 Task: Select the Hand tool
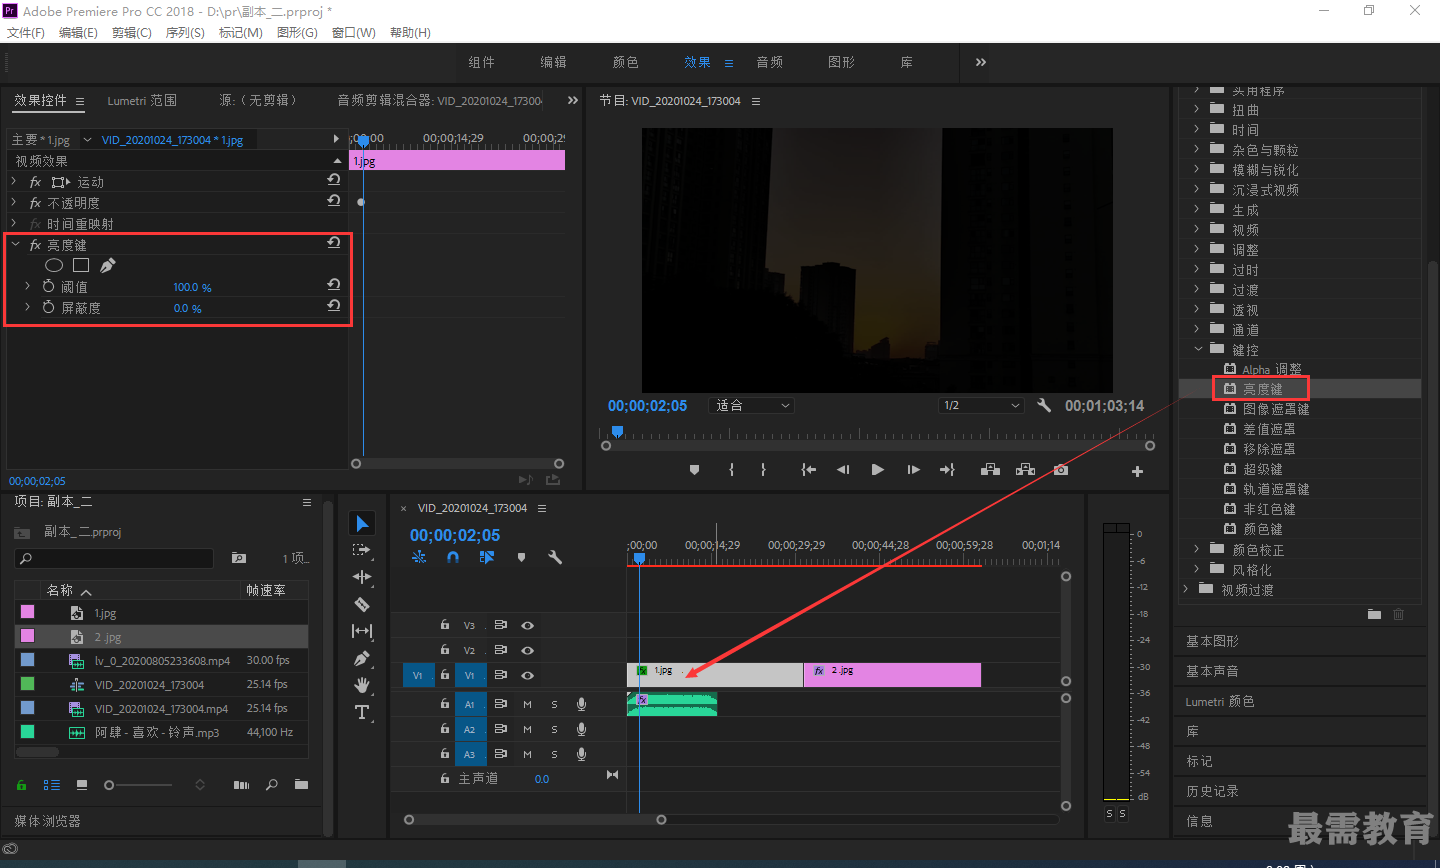coord(362,685)
